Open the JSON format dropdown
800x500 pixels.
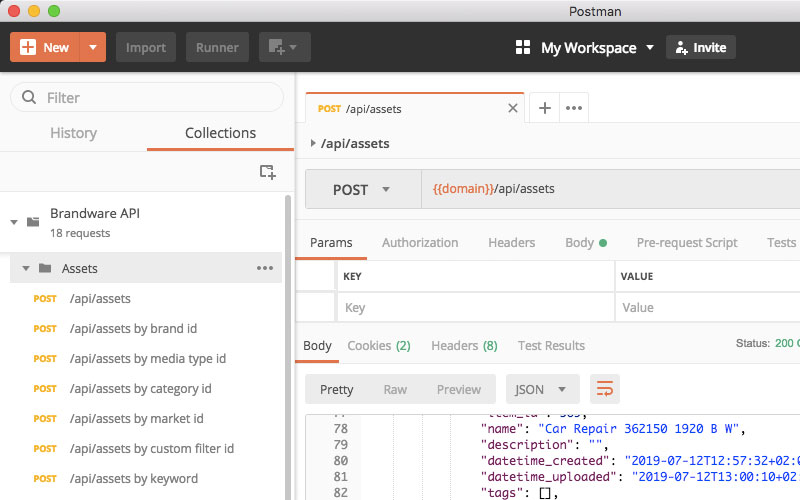[x=543, y=389]
